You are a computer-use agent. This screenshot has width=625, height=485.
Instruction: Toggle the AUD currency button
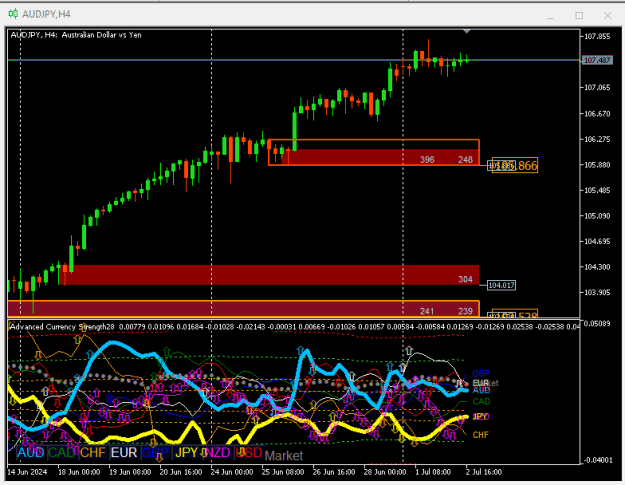[31, 453]
